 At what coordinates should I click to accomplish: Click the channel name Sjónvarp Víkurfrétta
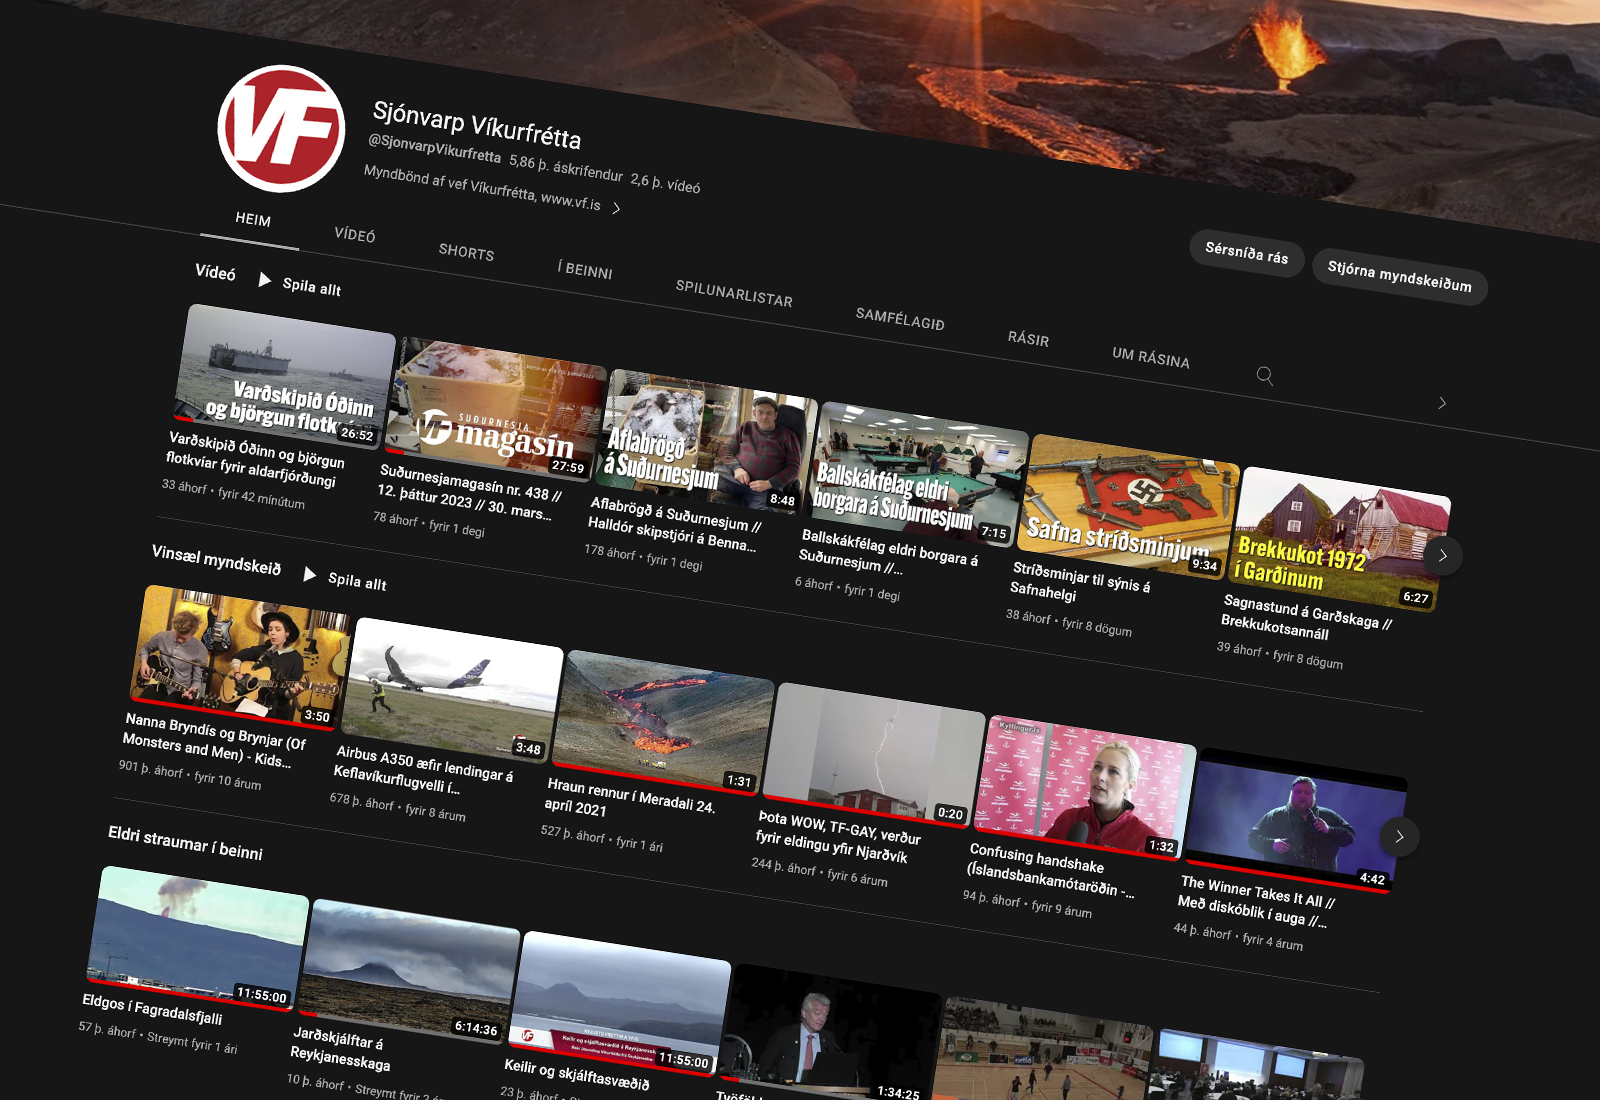pos(476,125)
